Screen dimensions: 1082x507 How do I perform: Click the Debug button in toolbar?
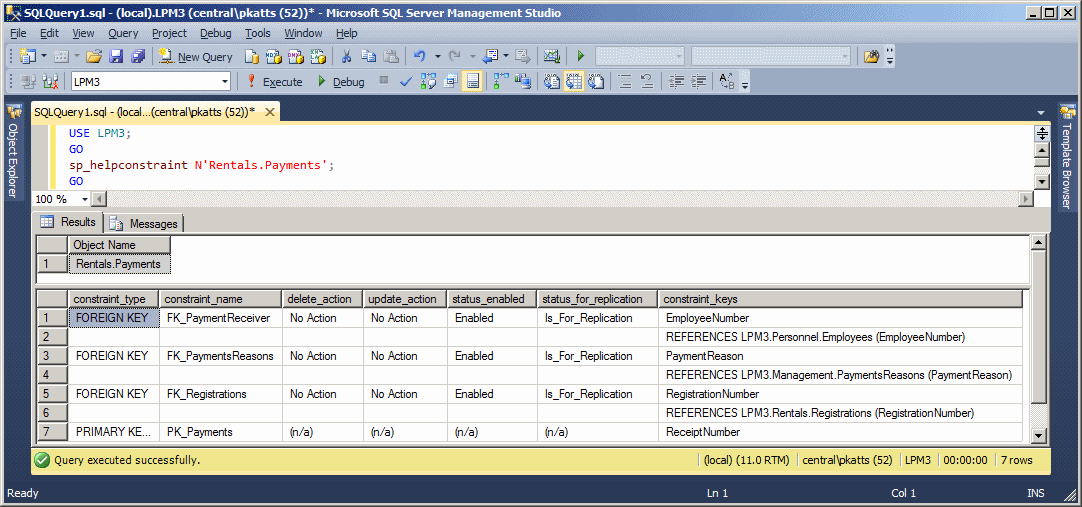click(x=341, y=82)
